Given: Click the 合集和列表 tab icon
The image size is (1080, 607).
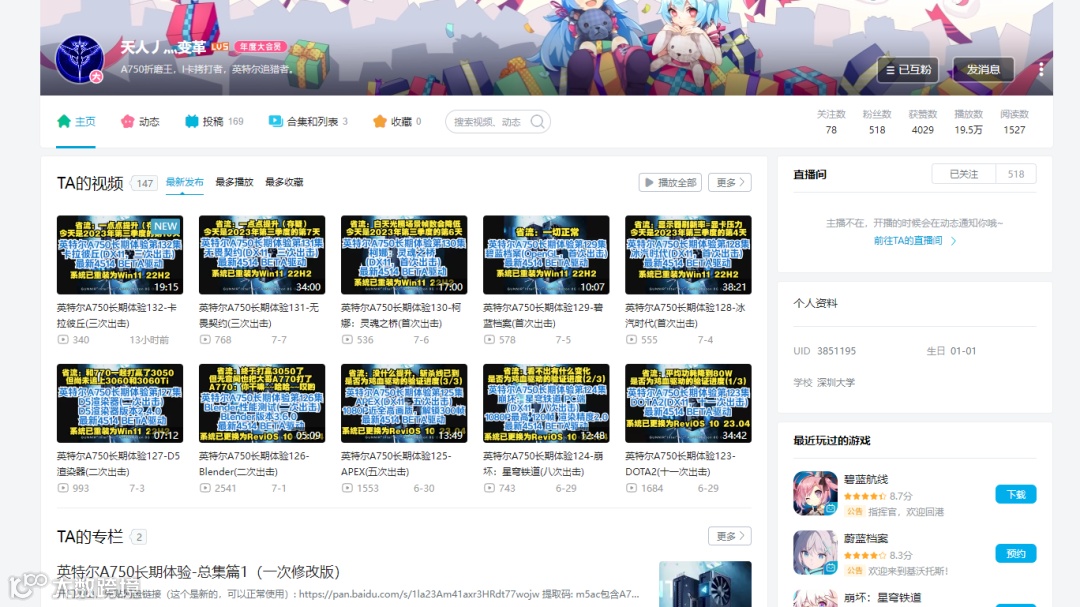Looking at the screenshot, I should pos(276,121).
